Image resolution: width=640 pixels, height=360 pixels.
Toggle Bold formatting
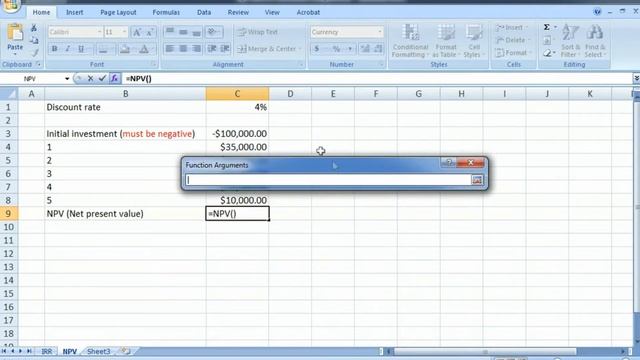point(54,49)
